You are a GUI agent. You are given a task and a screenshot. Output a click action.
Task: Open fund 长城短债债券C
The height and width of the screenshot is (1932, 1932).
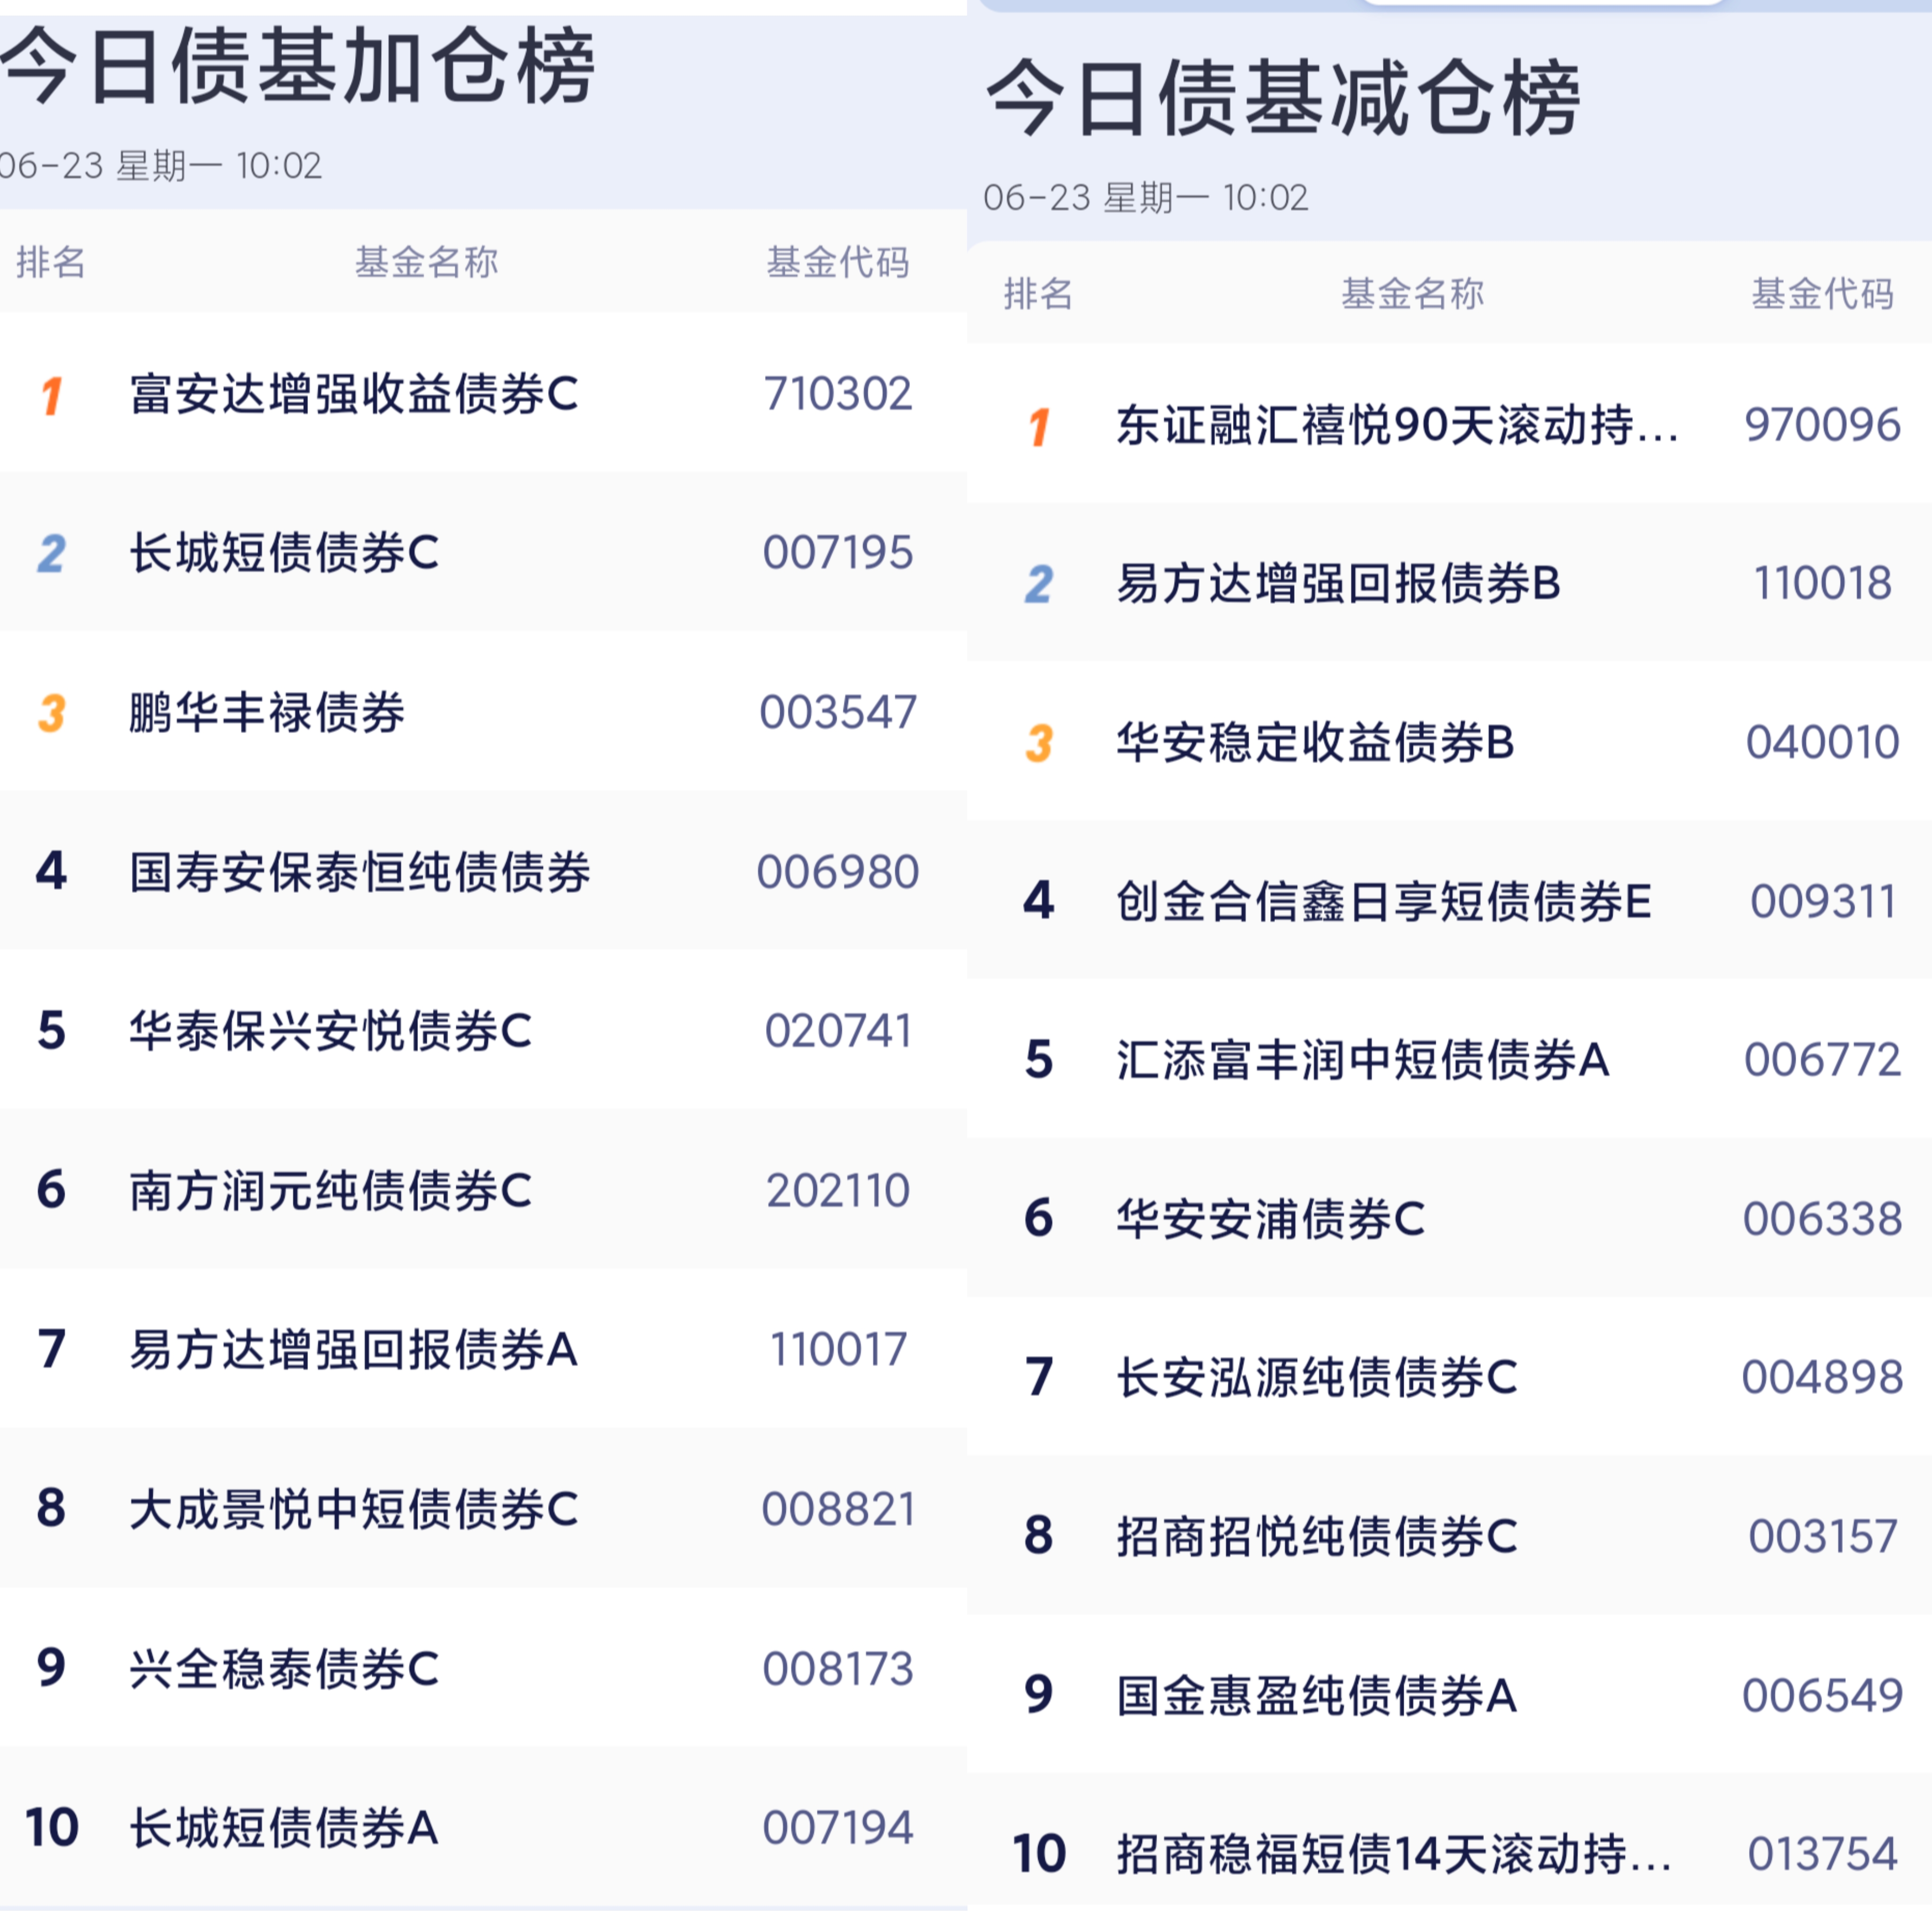(x=284, y=553)
